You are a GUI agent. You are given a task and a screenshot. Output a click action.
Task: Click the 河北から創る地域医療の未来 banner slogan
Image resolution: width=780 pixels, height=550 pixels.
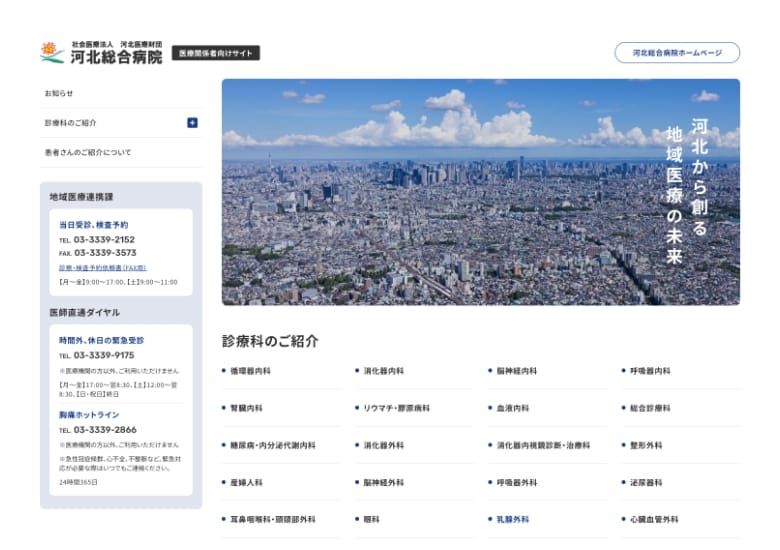pyautogui.click(x=687, y=190)
